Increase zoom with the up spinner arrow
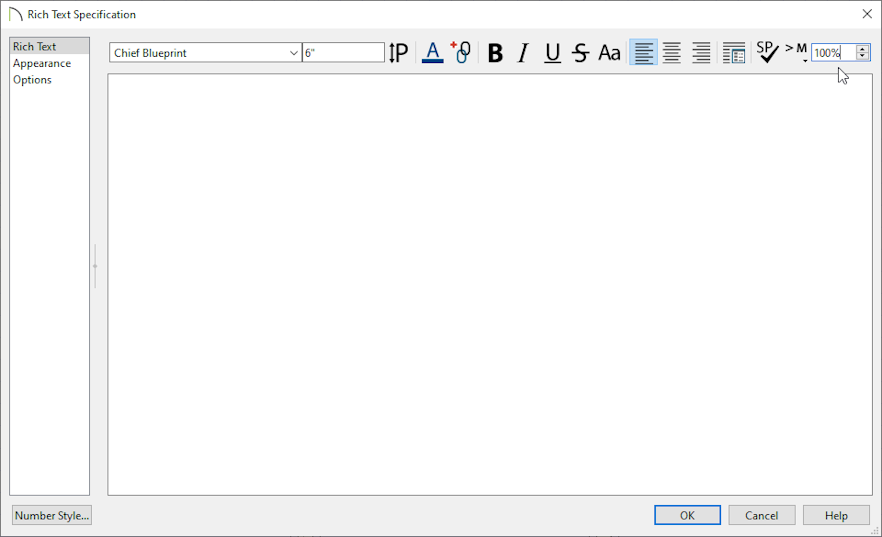 [x=862, y=49]
